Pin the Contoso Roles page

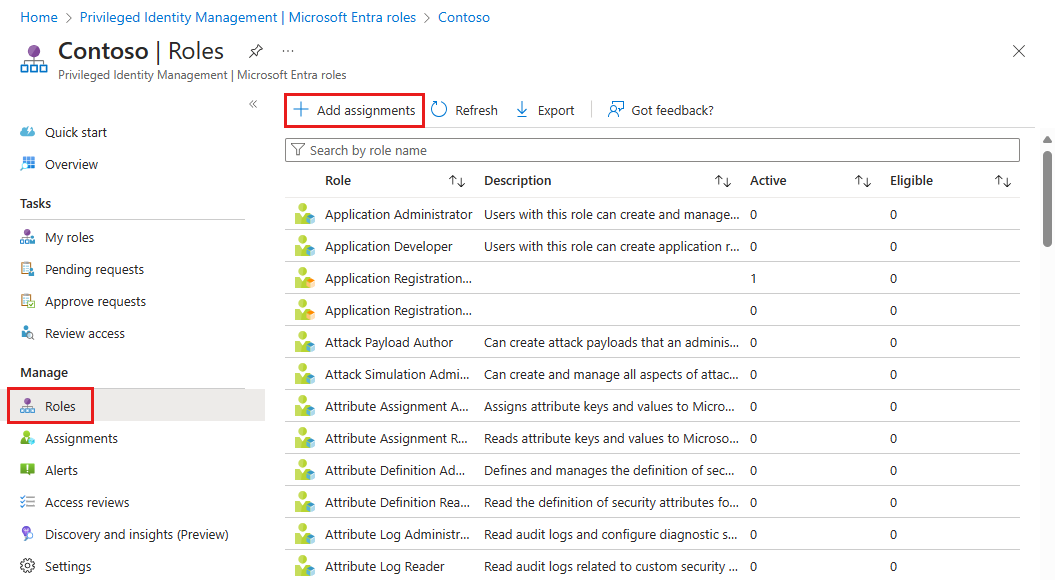(x=255, y=51)
